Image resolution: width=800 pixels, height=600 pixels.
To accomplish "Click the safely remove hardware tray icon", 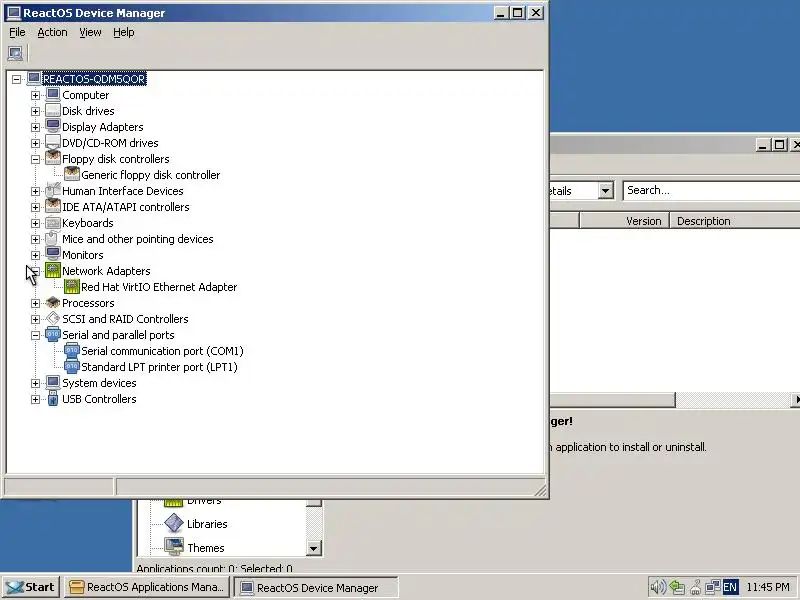I will [677, 587].
